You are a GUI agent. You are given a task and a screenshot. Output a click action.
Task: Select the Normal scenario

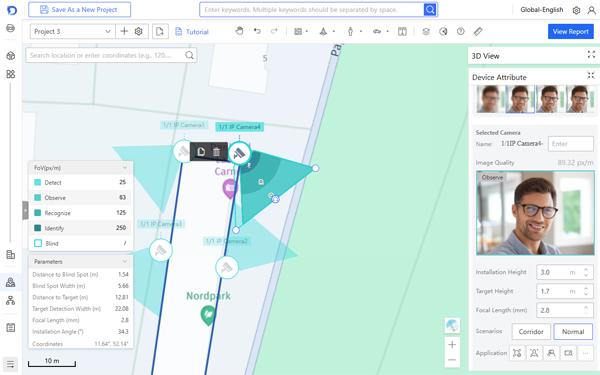point(573,332)
